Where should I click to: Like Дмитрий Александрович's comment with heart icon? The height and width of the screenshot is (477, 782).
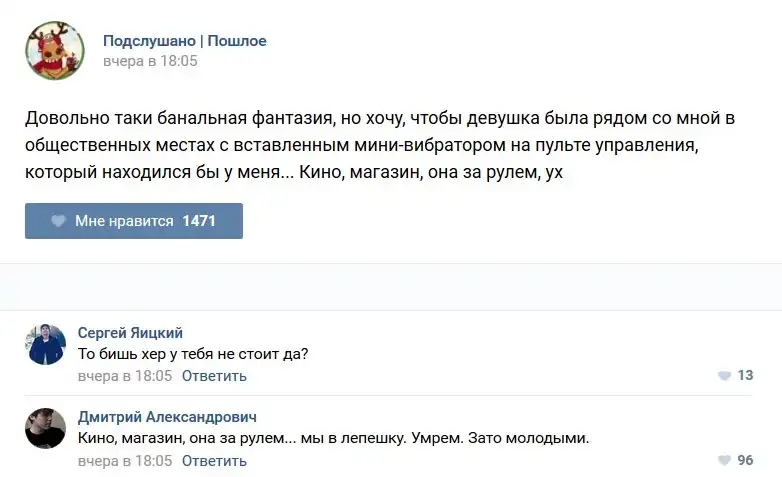click(x=724, y=461)
